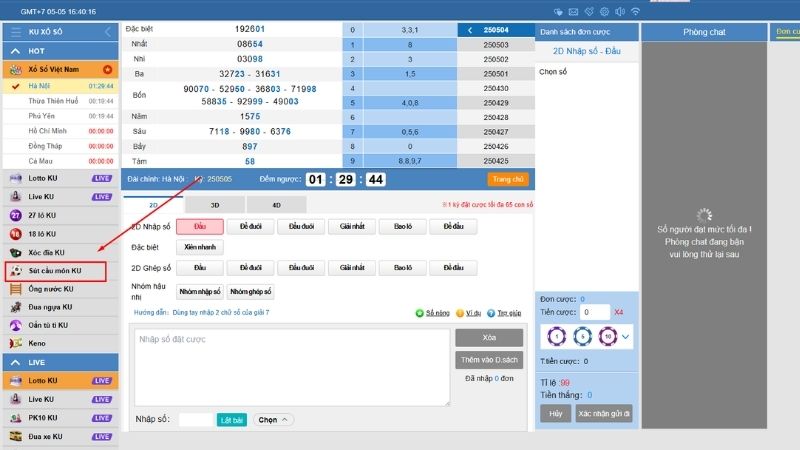This screenshot has width=800, height=450.
Task: Open the Chọn dropdown
Action: (x=273, y=420)
